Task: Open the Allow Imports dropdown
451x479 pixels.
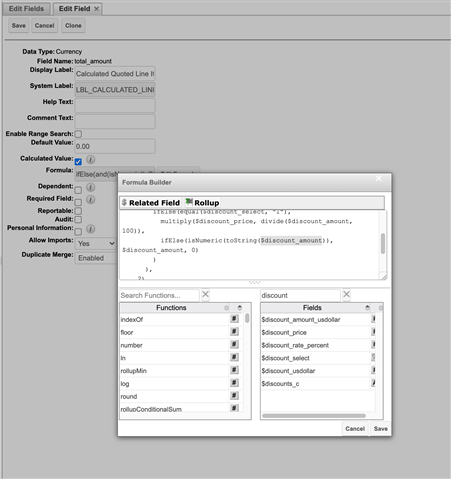Action: pyautogui.click(x=96, y=244)
